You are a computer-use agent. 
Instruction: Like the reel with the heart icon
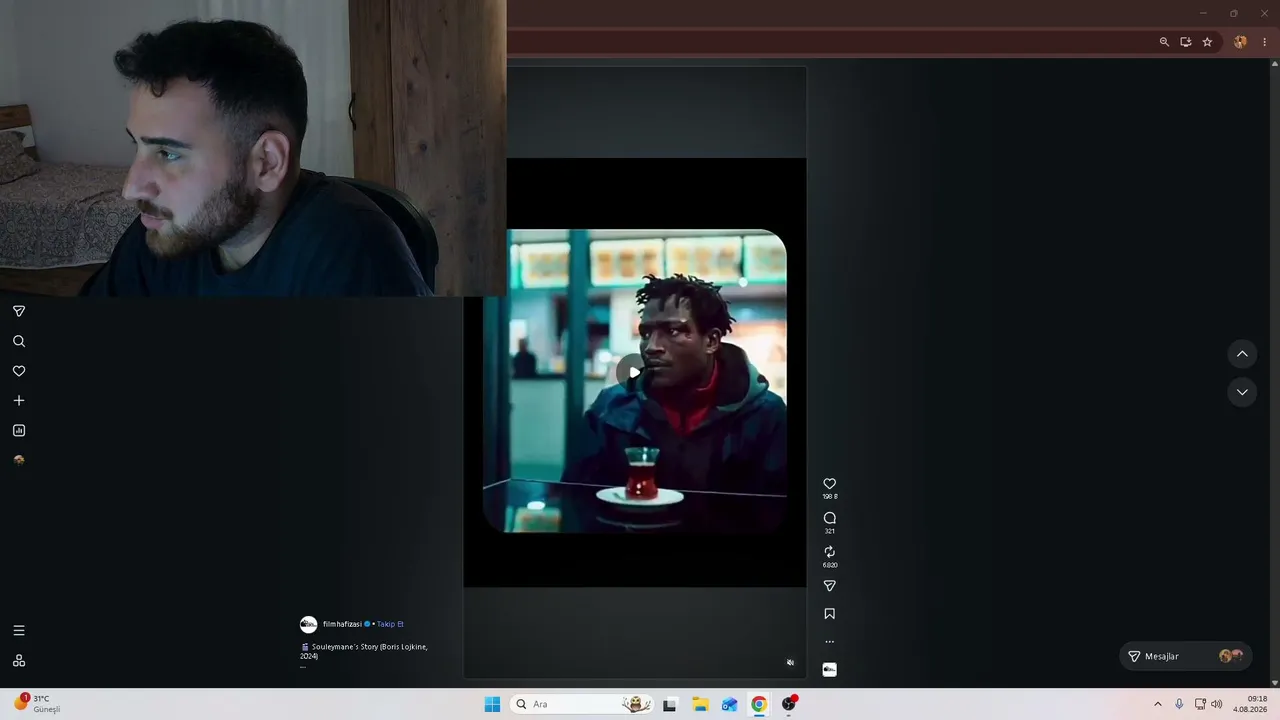tap(829, 484)
